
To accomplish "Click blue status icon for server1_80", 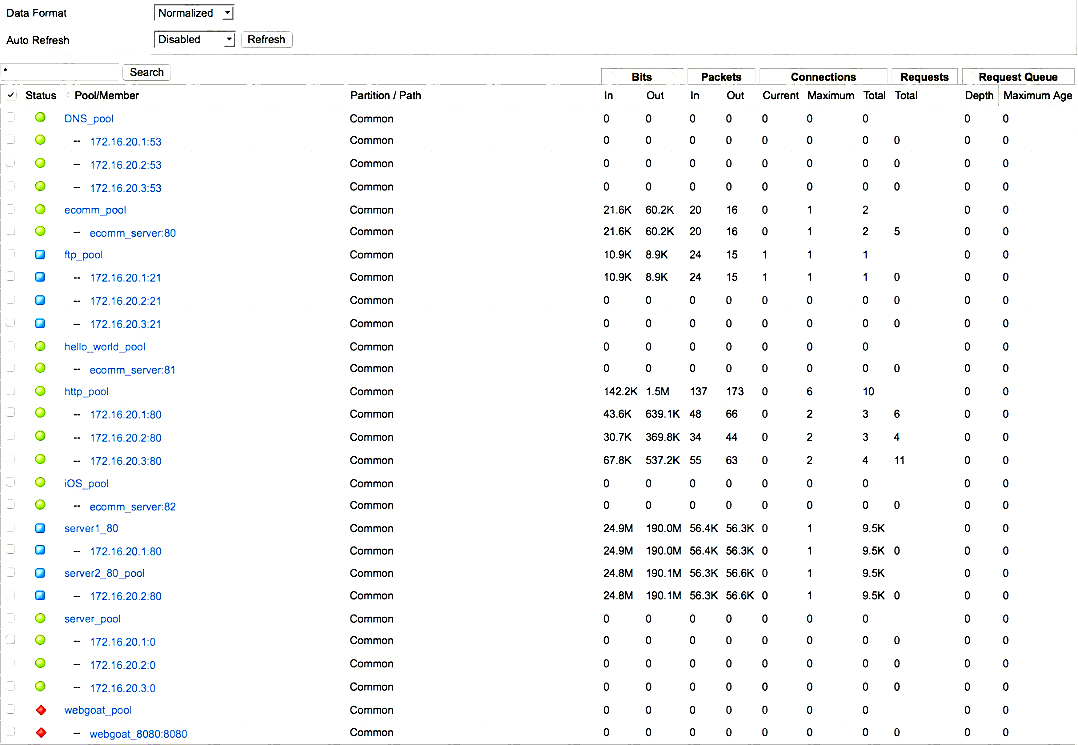I will point(40,528).
